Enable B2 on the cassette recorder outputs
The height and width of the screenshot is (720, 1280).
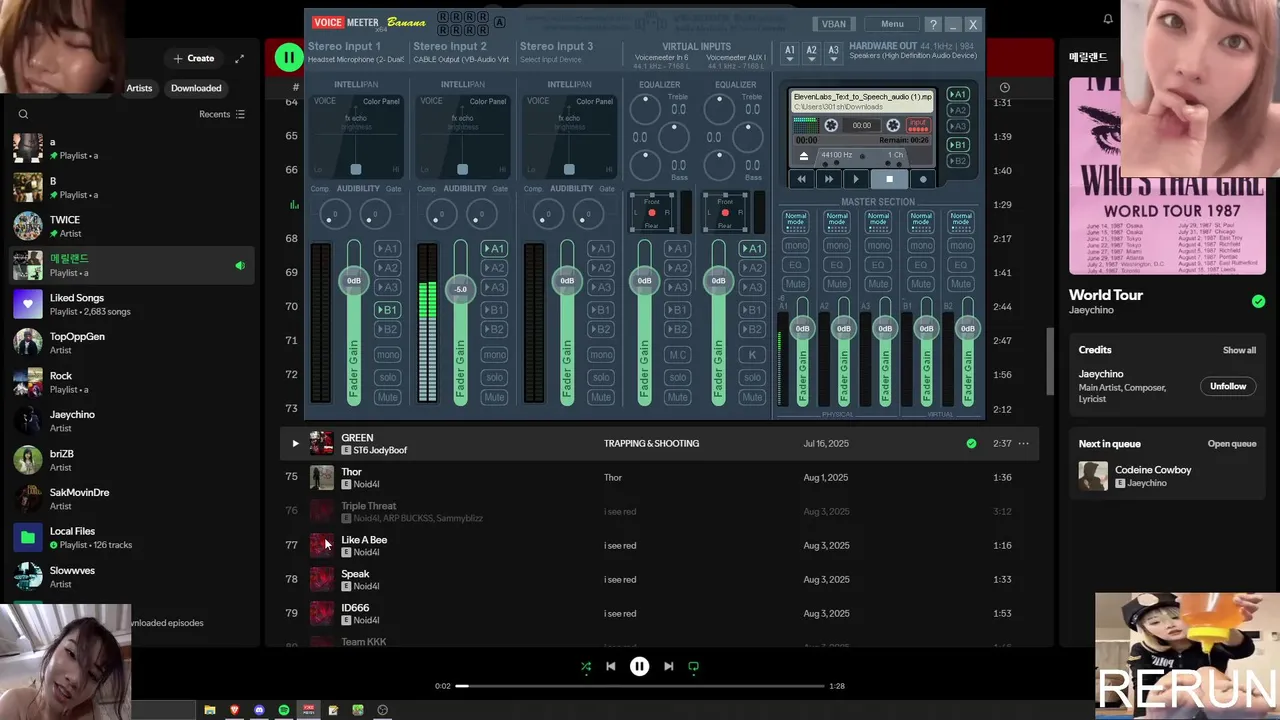[957, 161]
